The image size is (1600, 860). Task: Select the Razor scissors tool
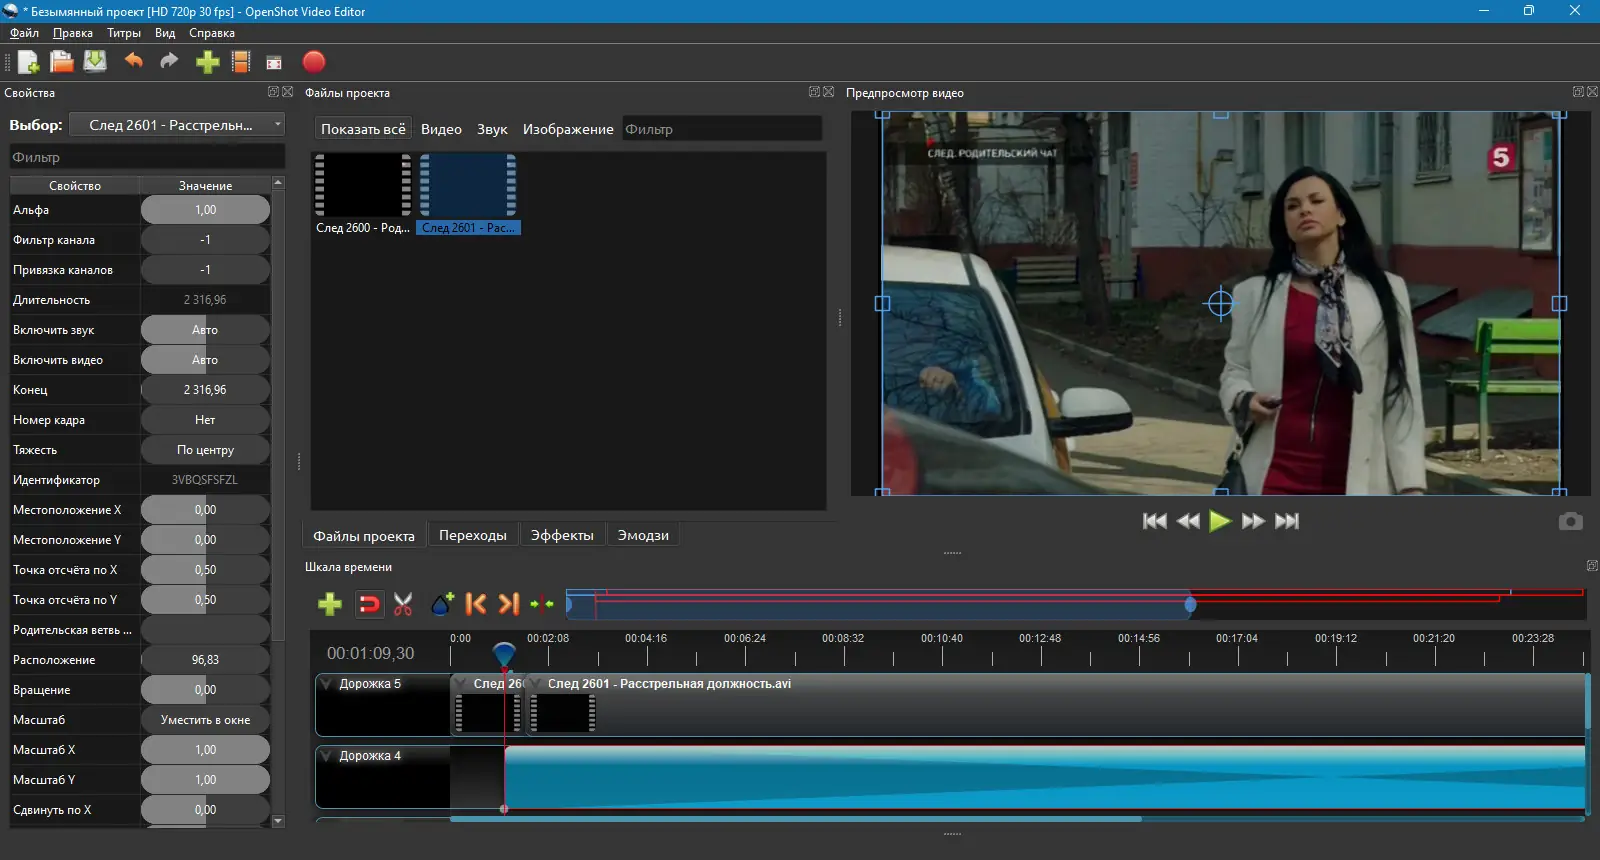coord(403,604)
